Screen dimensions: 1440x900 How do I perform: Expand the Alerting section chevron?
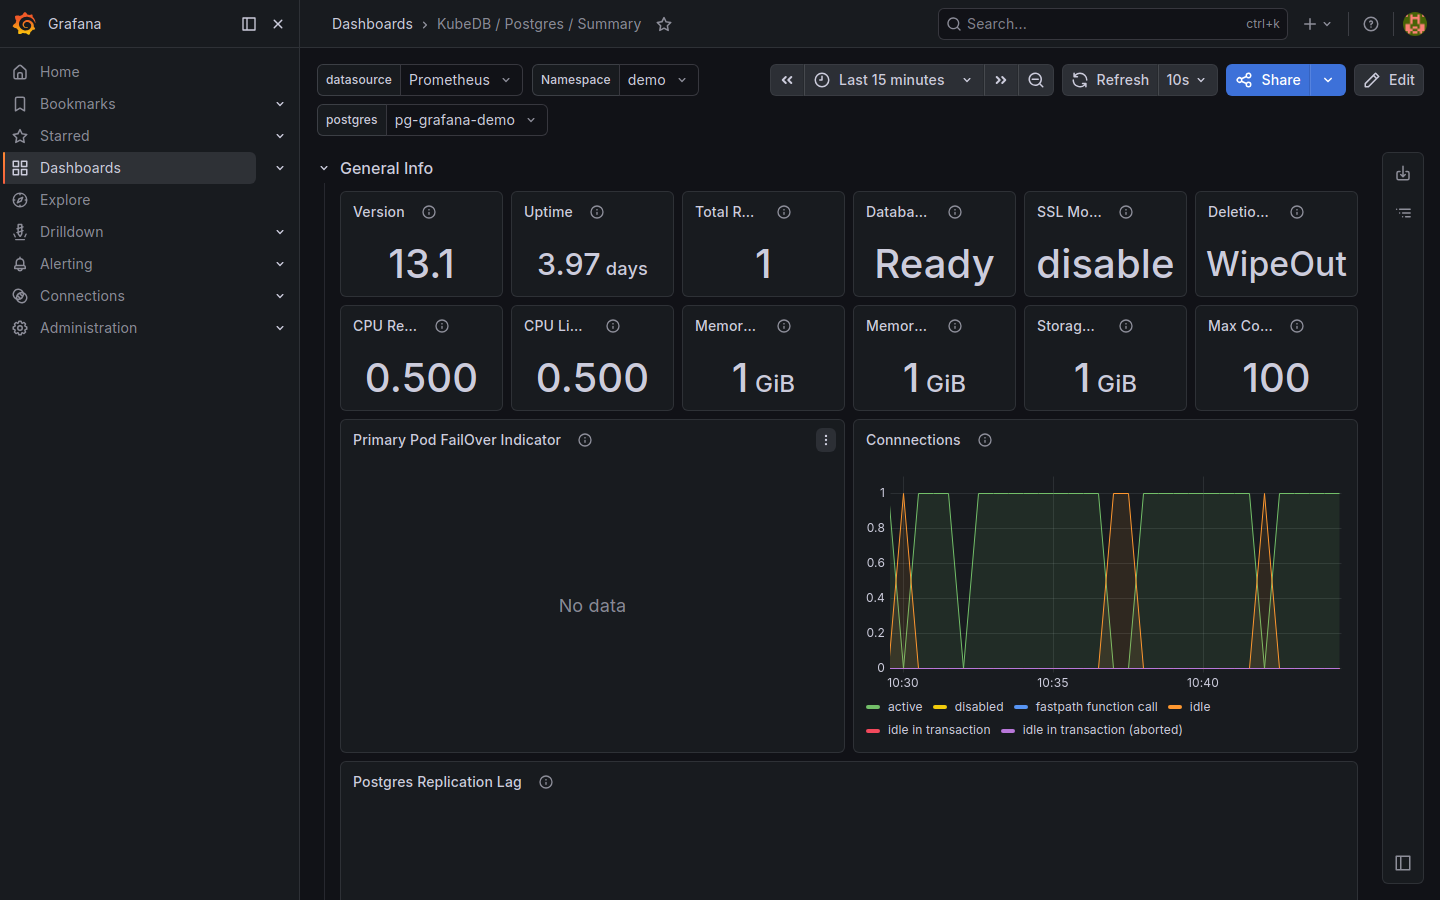click(280, 264)
